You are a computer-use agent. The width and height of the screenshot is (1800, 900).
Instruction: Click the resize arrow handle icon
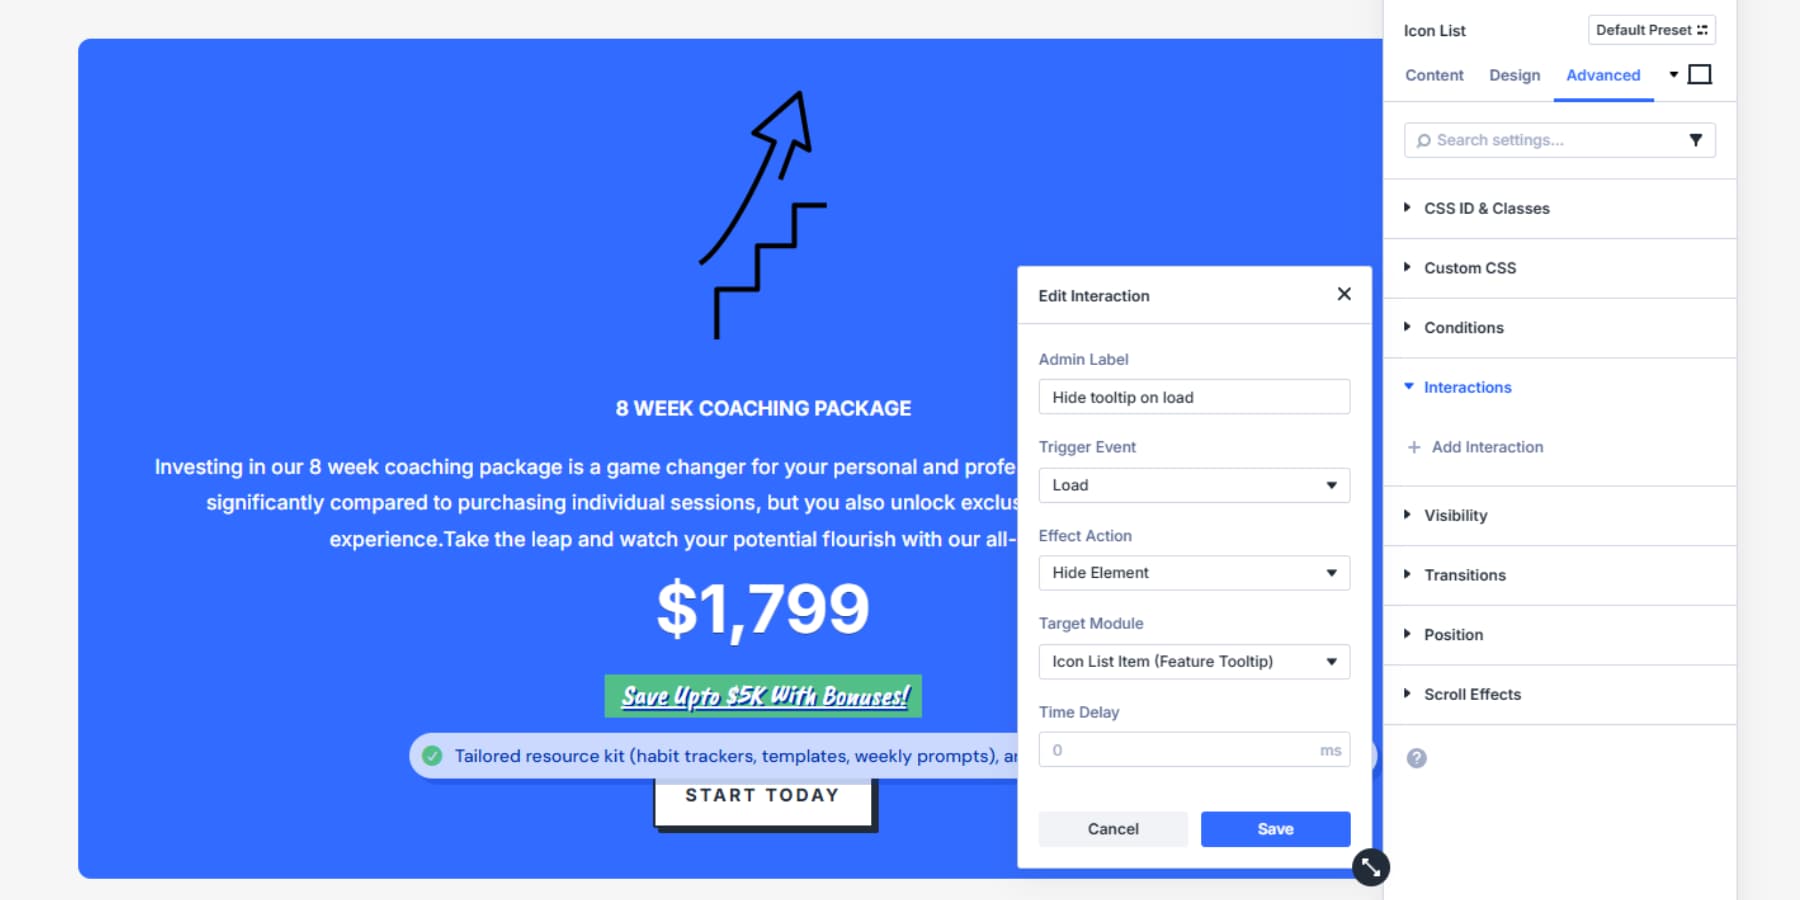point(1370,867)
